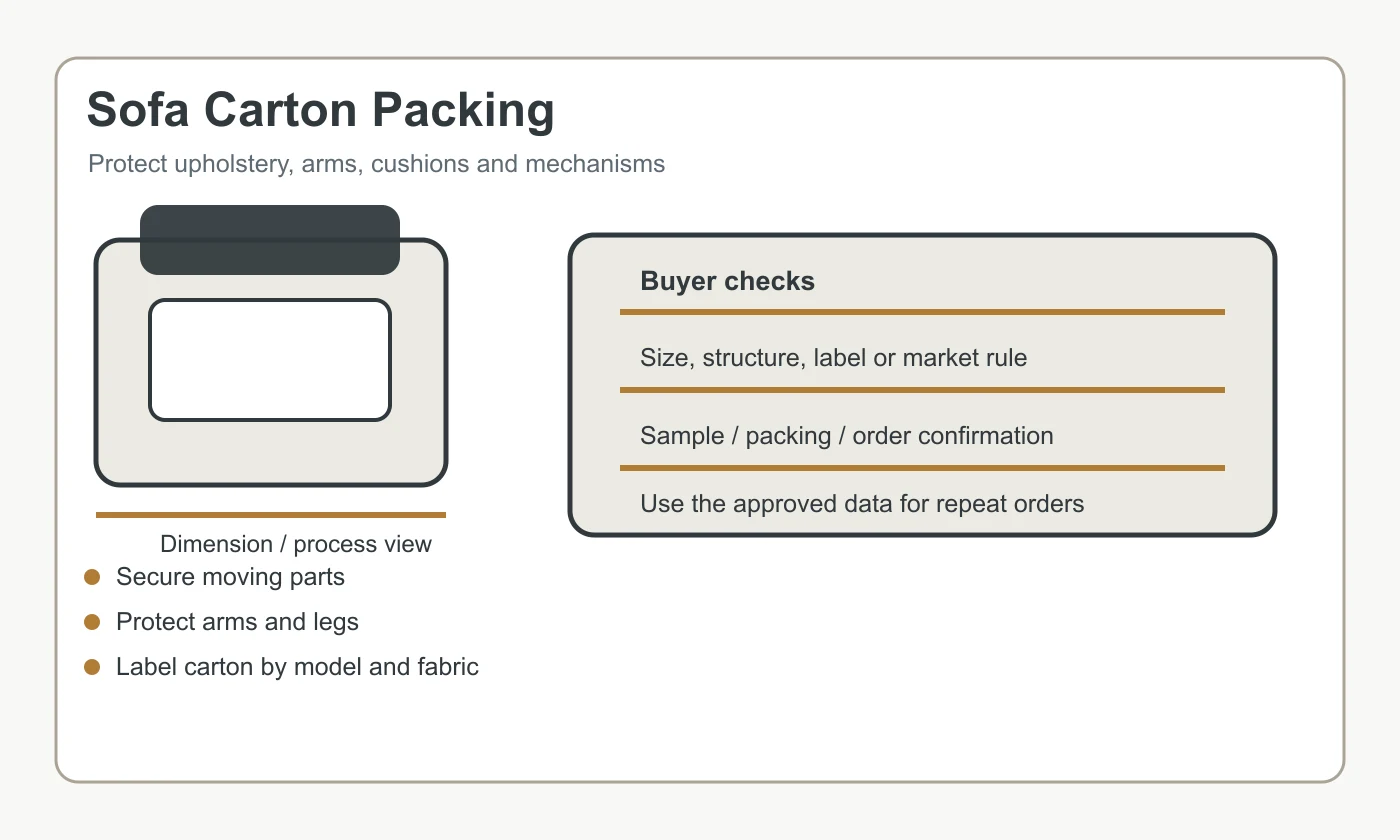The image size is (1400, 840).
Task: Click the divider below Sample / packing row
Action: 922,468
